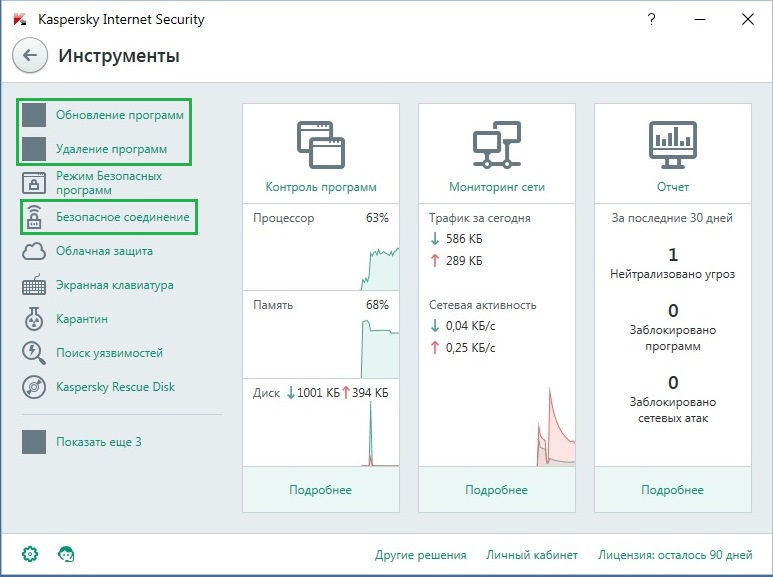Click the back arrow button
Screen dimensions: 773x577
point(30,56)
